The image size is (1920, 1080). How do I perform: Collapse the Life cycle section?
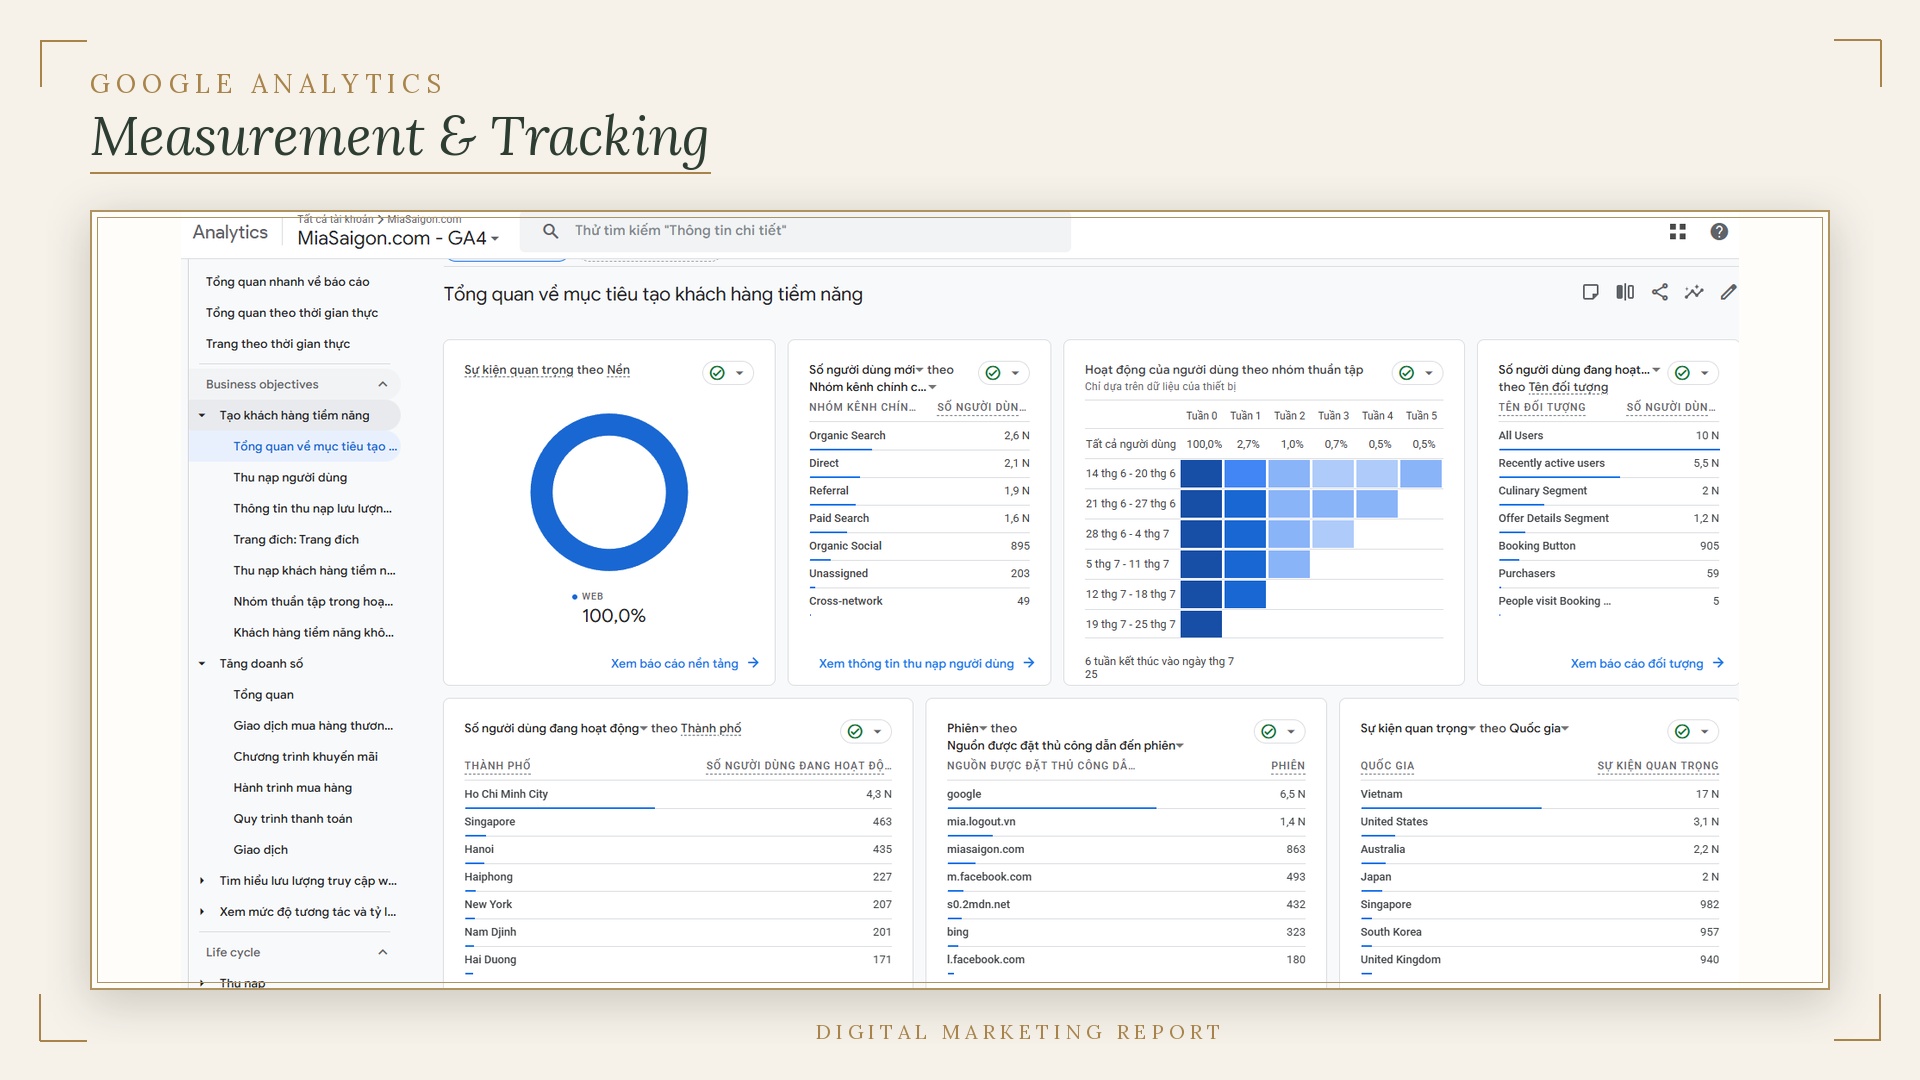tap(383, 952)
